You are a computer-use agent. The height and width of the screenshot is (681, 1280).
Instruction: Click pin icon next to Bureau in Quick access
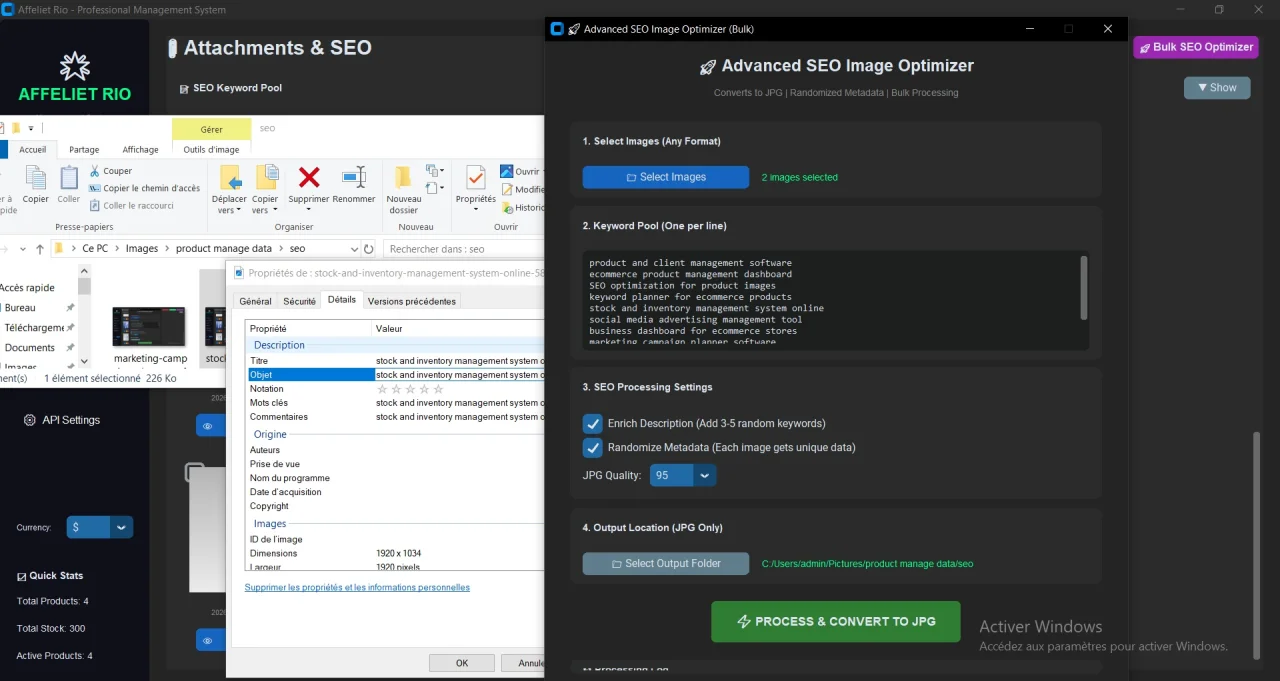point(70,308)
